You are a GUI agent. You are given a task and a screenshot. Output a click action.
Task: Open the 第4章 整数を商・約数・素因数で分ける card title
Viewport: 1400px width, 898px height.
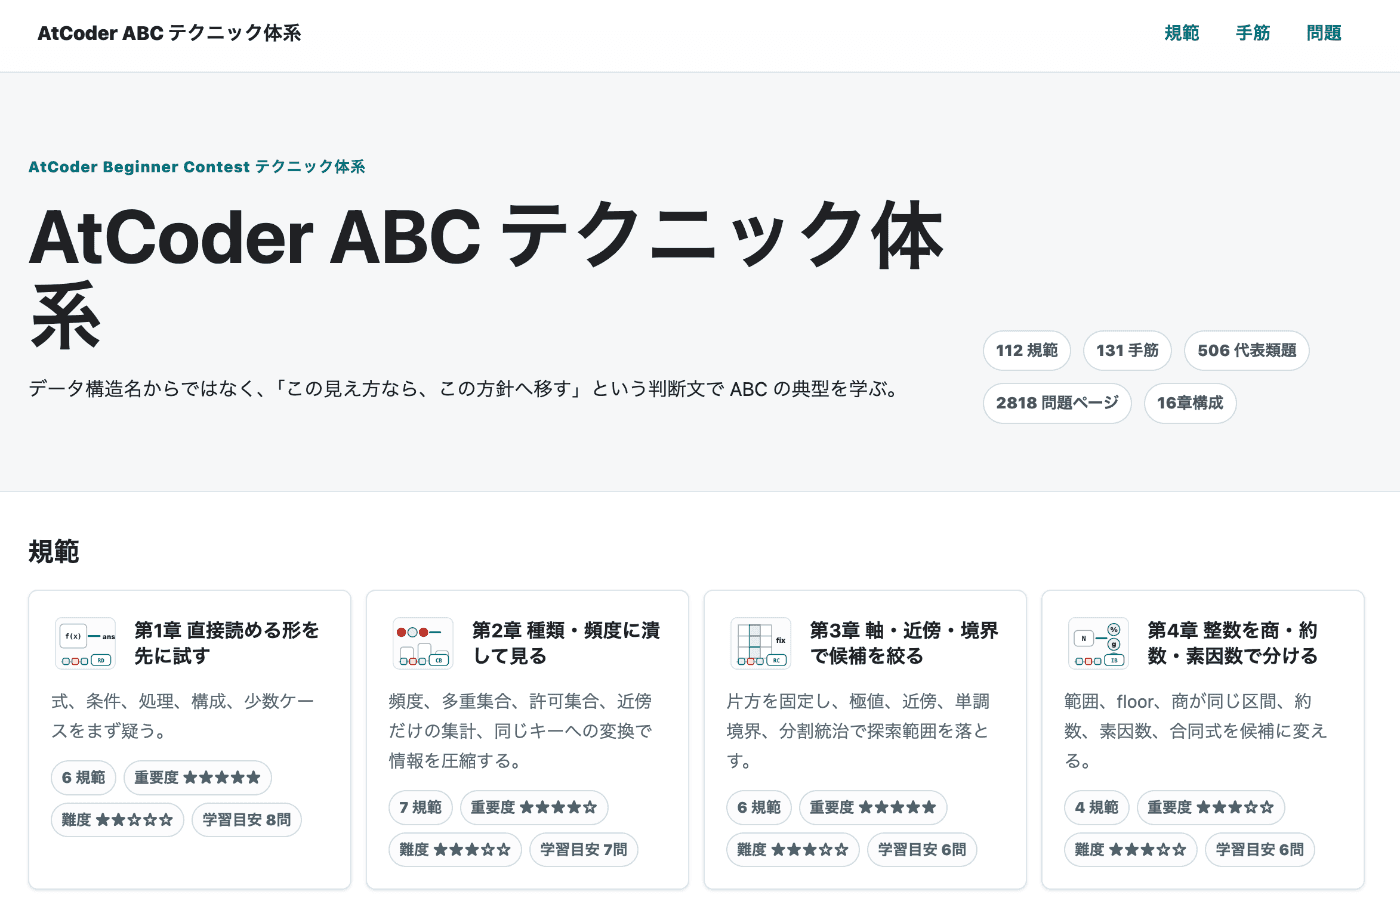pos(1233,643)
